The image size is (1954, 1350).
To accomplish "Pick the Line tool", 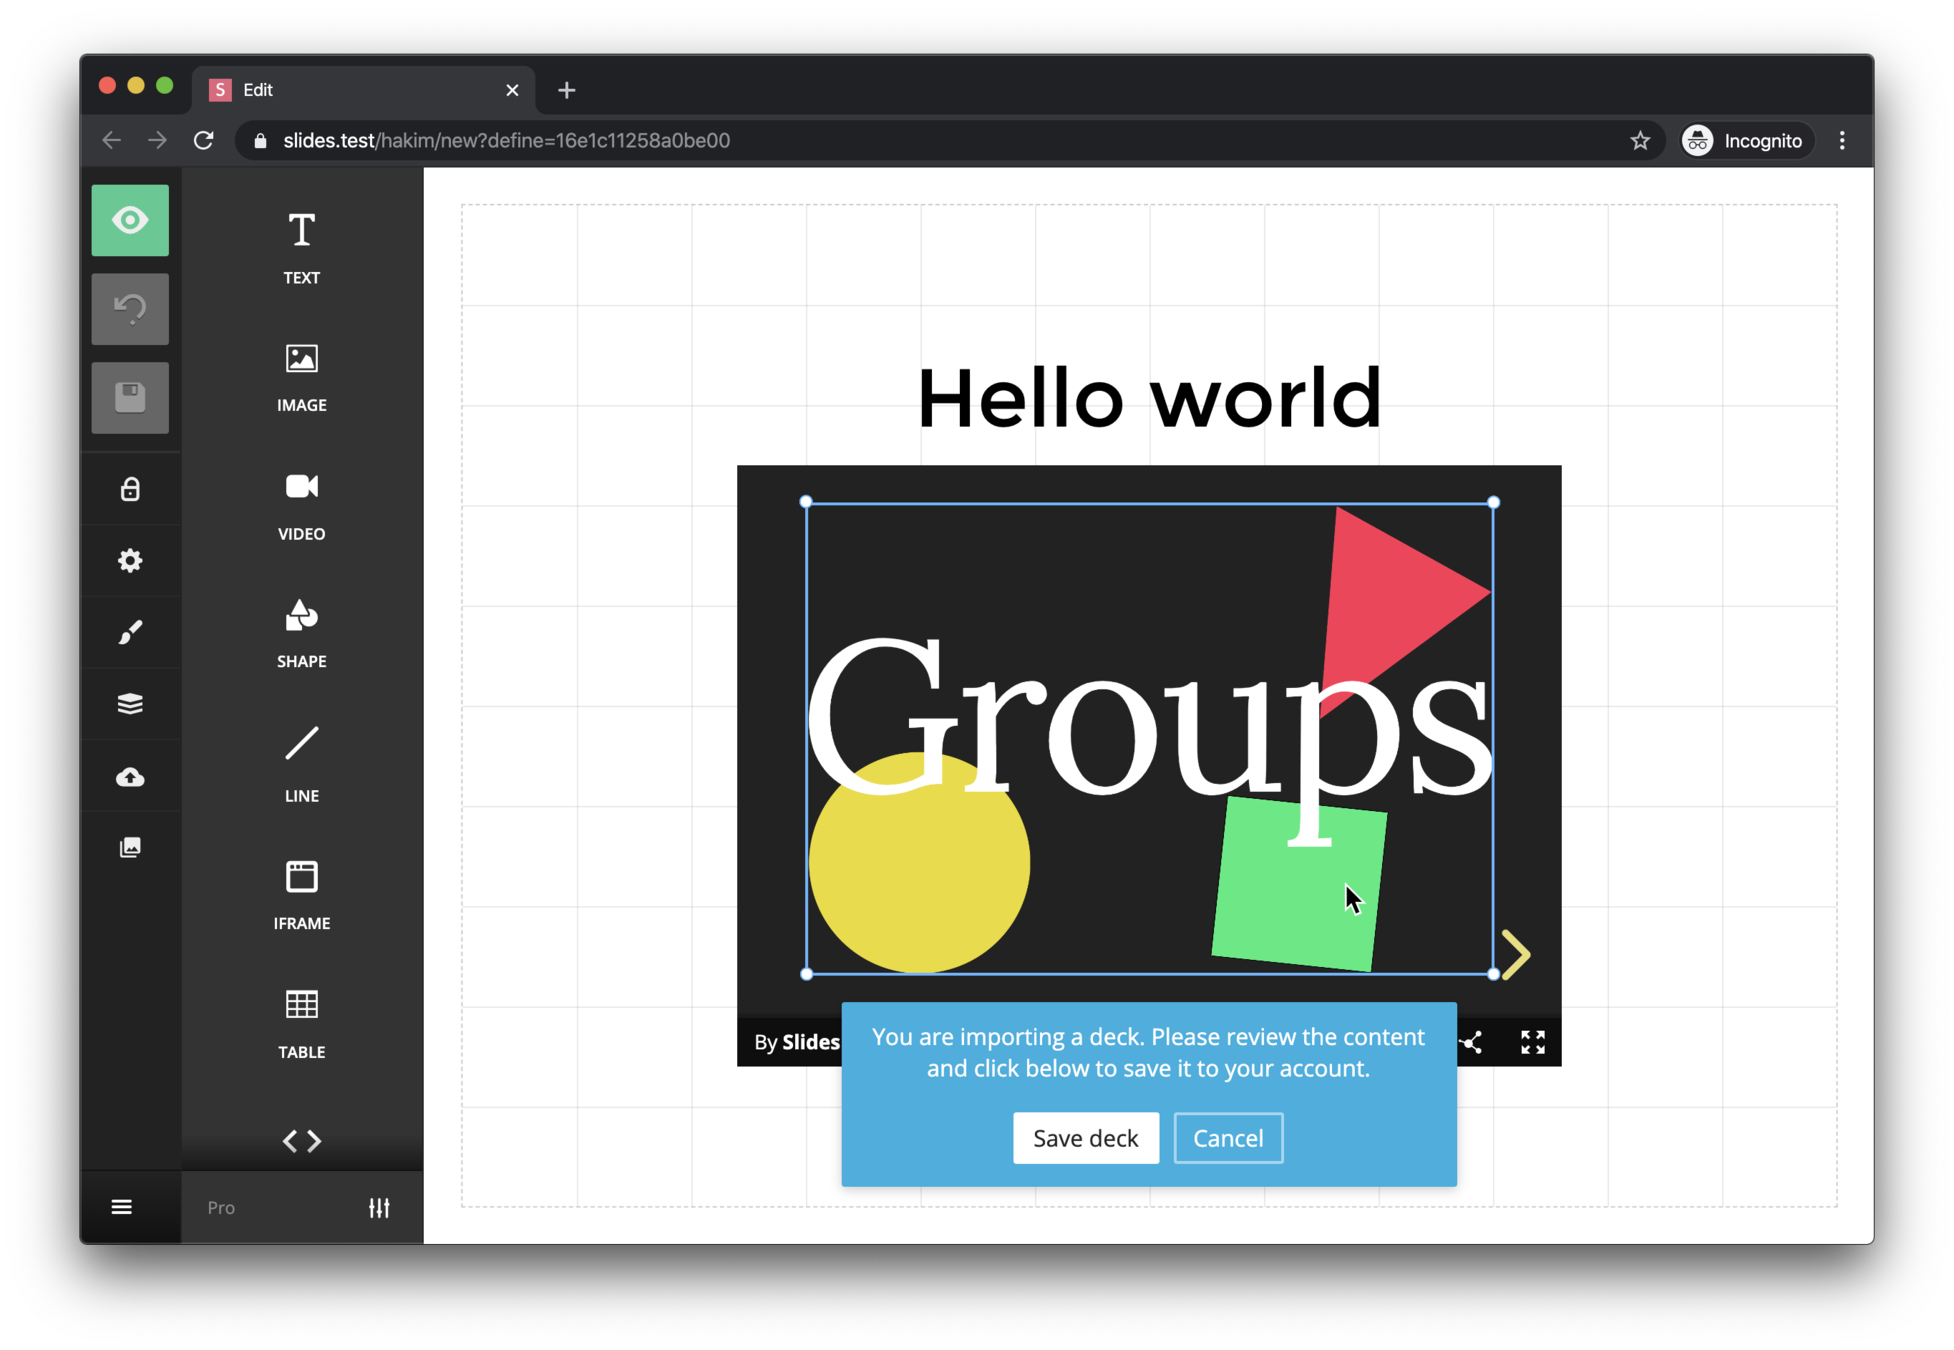I will coord(301,763).
